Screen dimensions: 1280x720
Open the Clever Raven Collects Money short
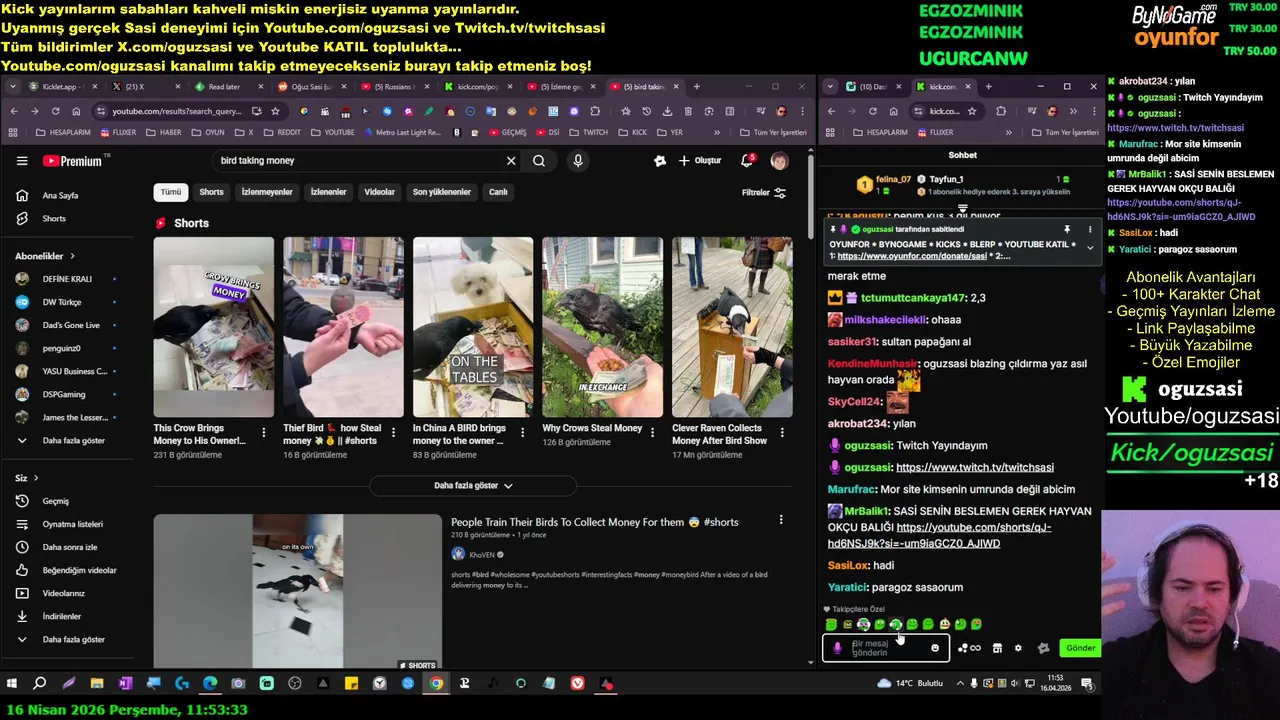coord(732,327)
